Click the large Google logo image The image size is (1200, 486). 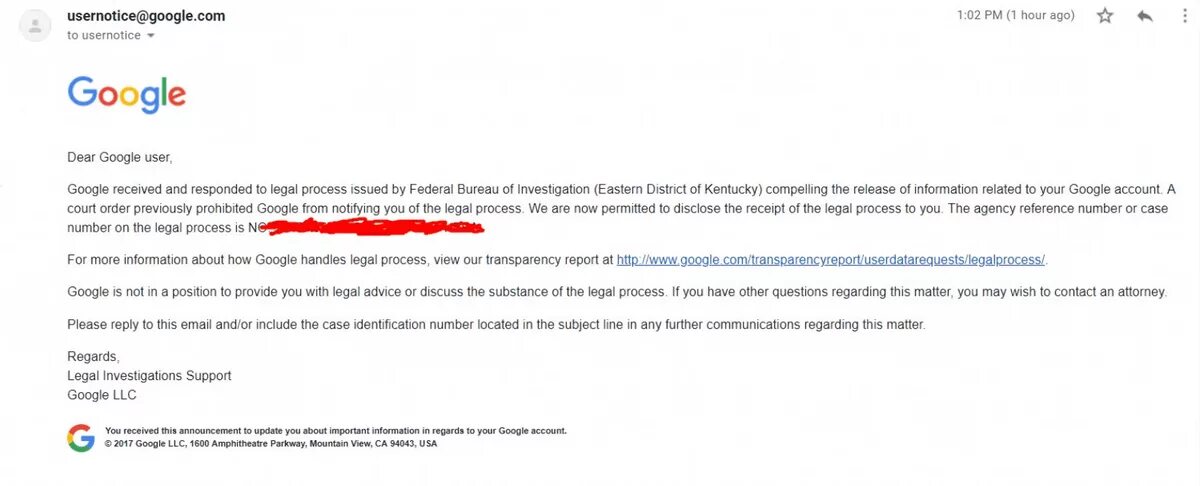coord(126,95)
